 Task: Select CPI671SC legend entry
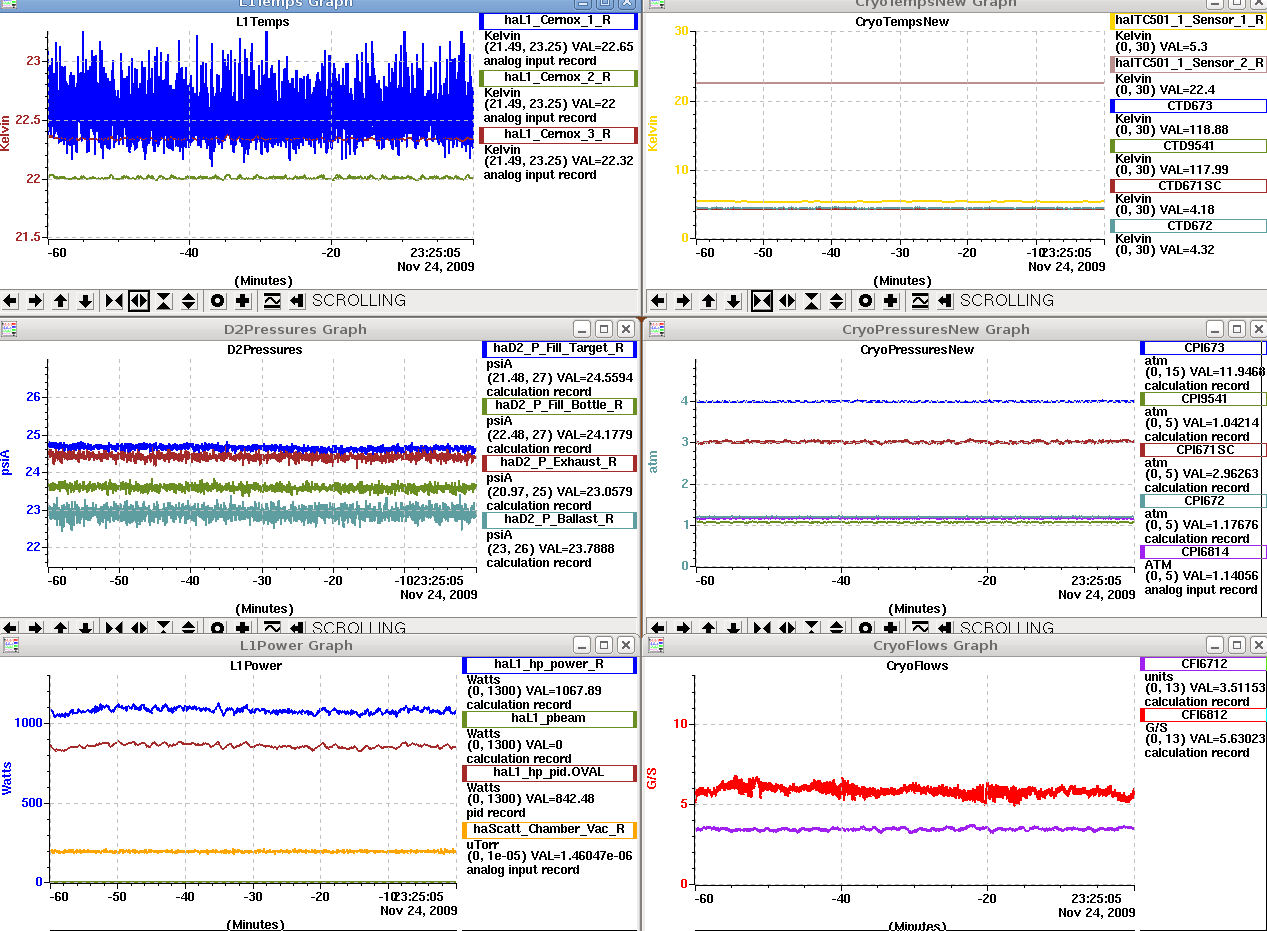1203,450
